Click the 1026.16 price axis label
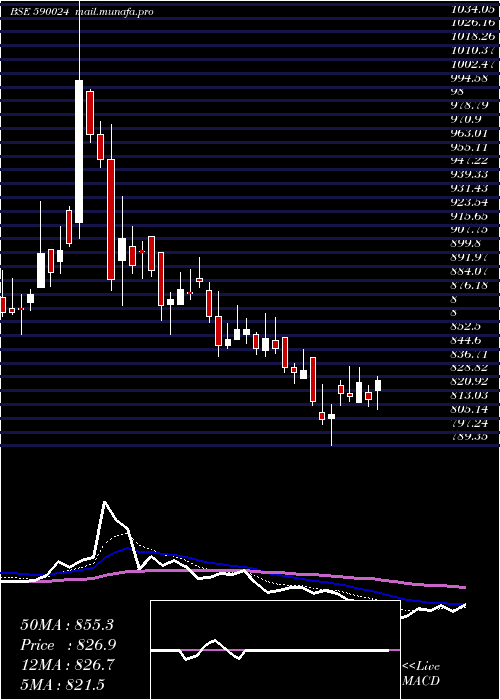The height and width of the screenshot is (700, 500). pyautogui.click(x=474, y=22)
